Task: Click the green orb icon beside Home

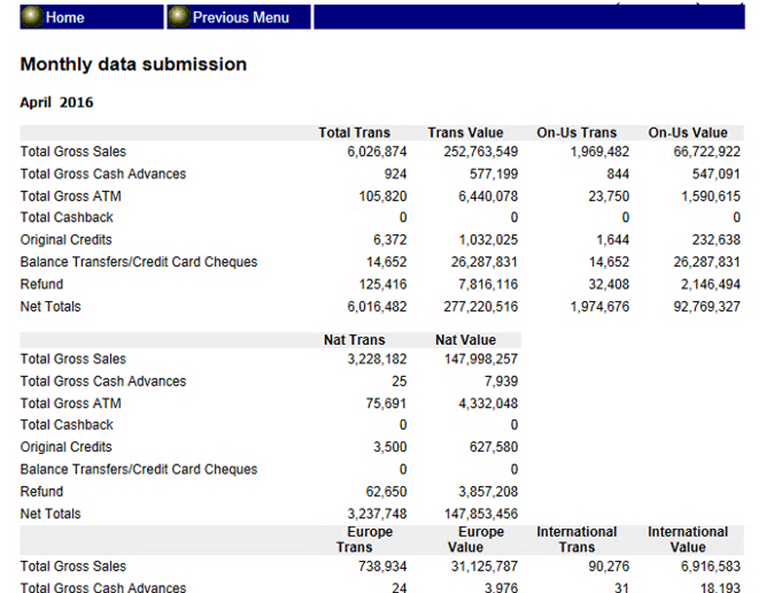Action: tap(32, 17)
